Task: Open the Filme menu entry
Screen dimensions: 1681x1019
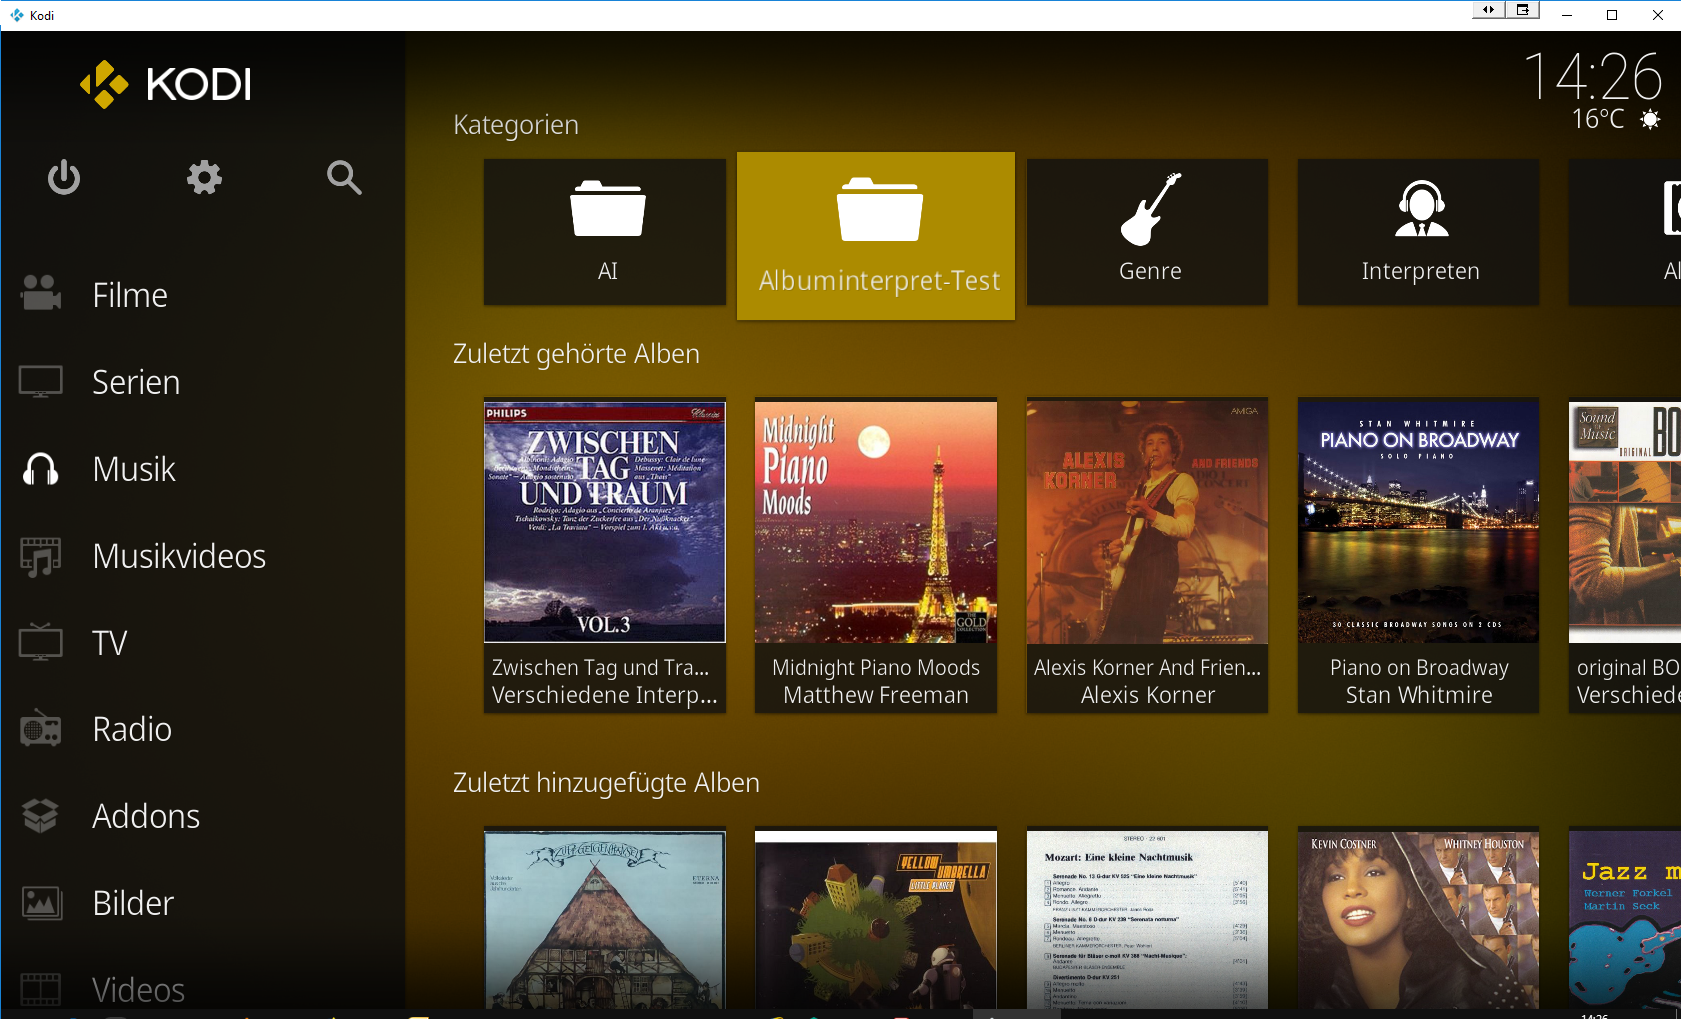Action: click(130, 295)
